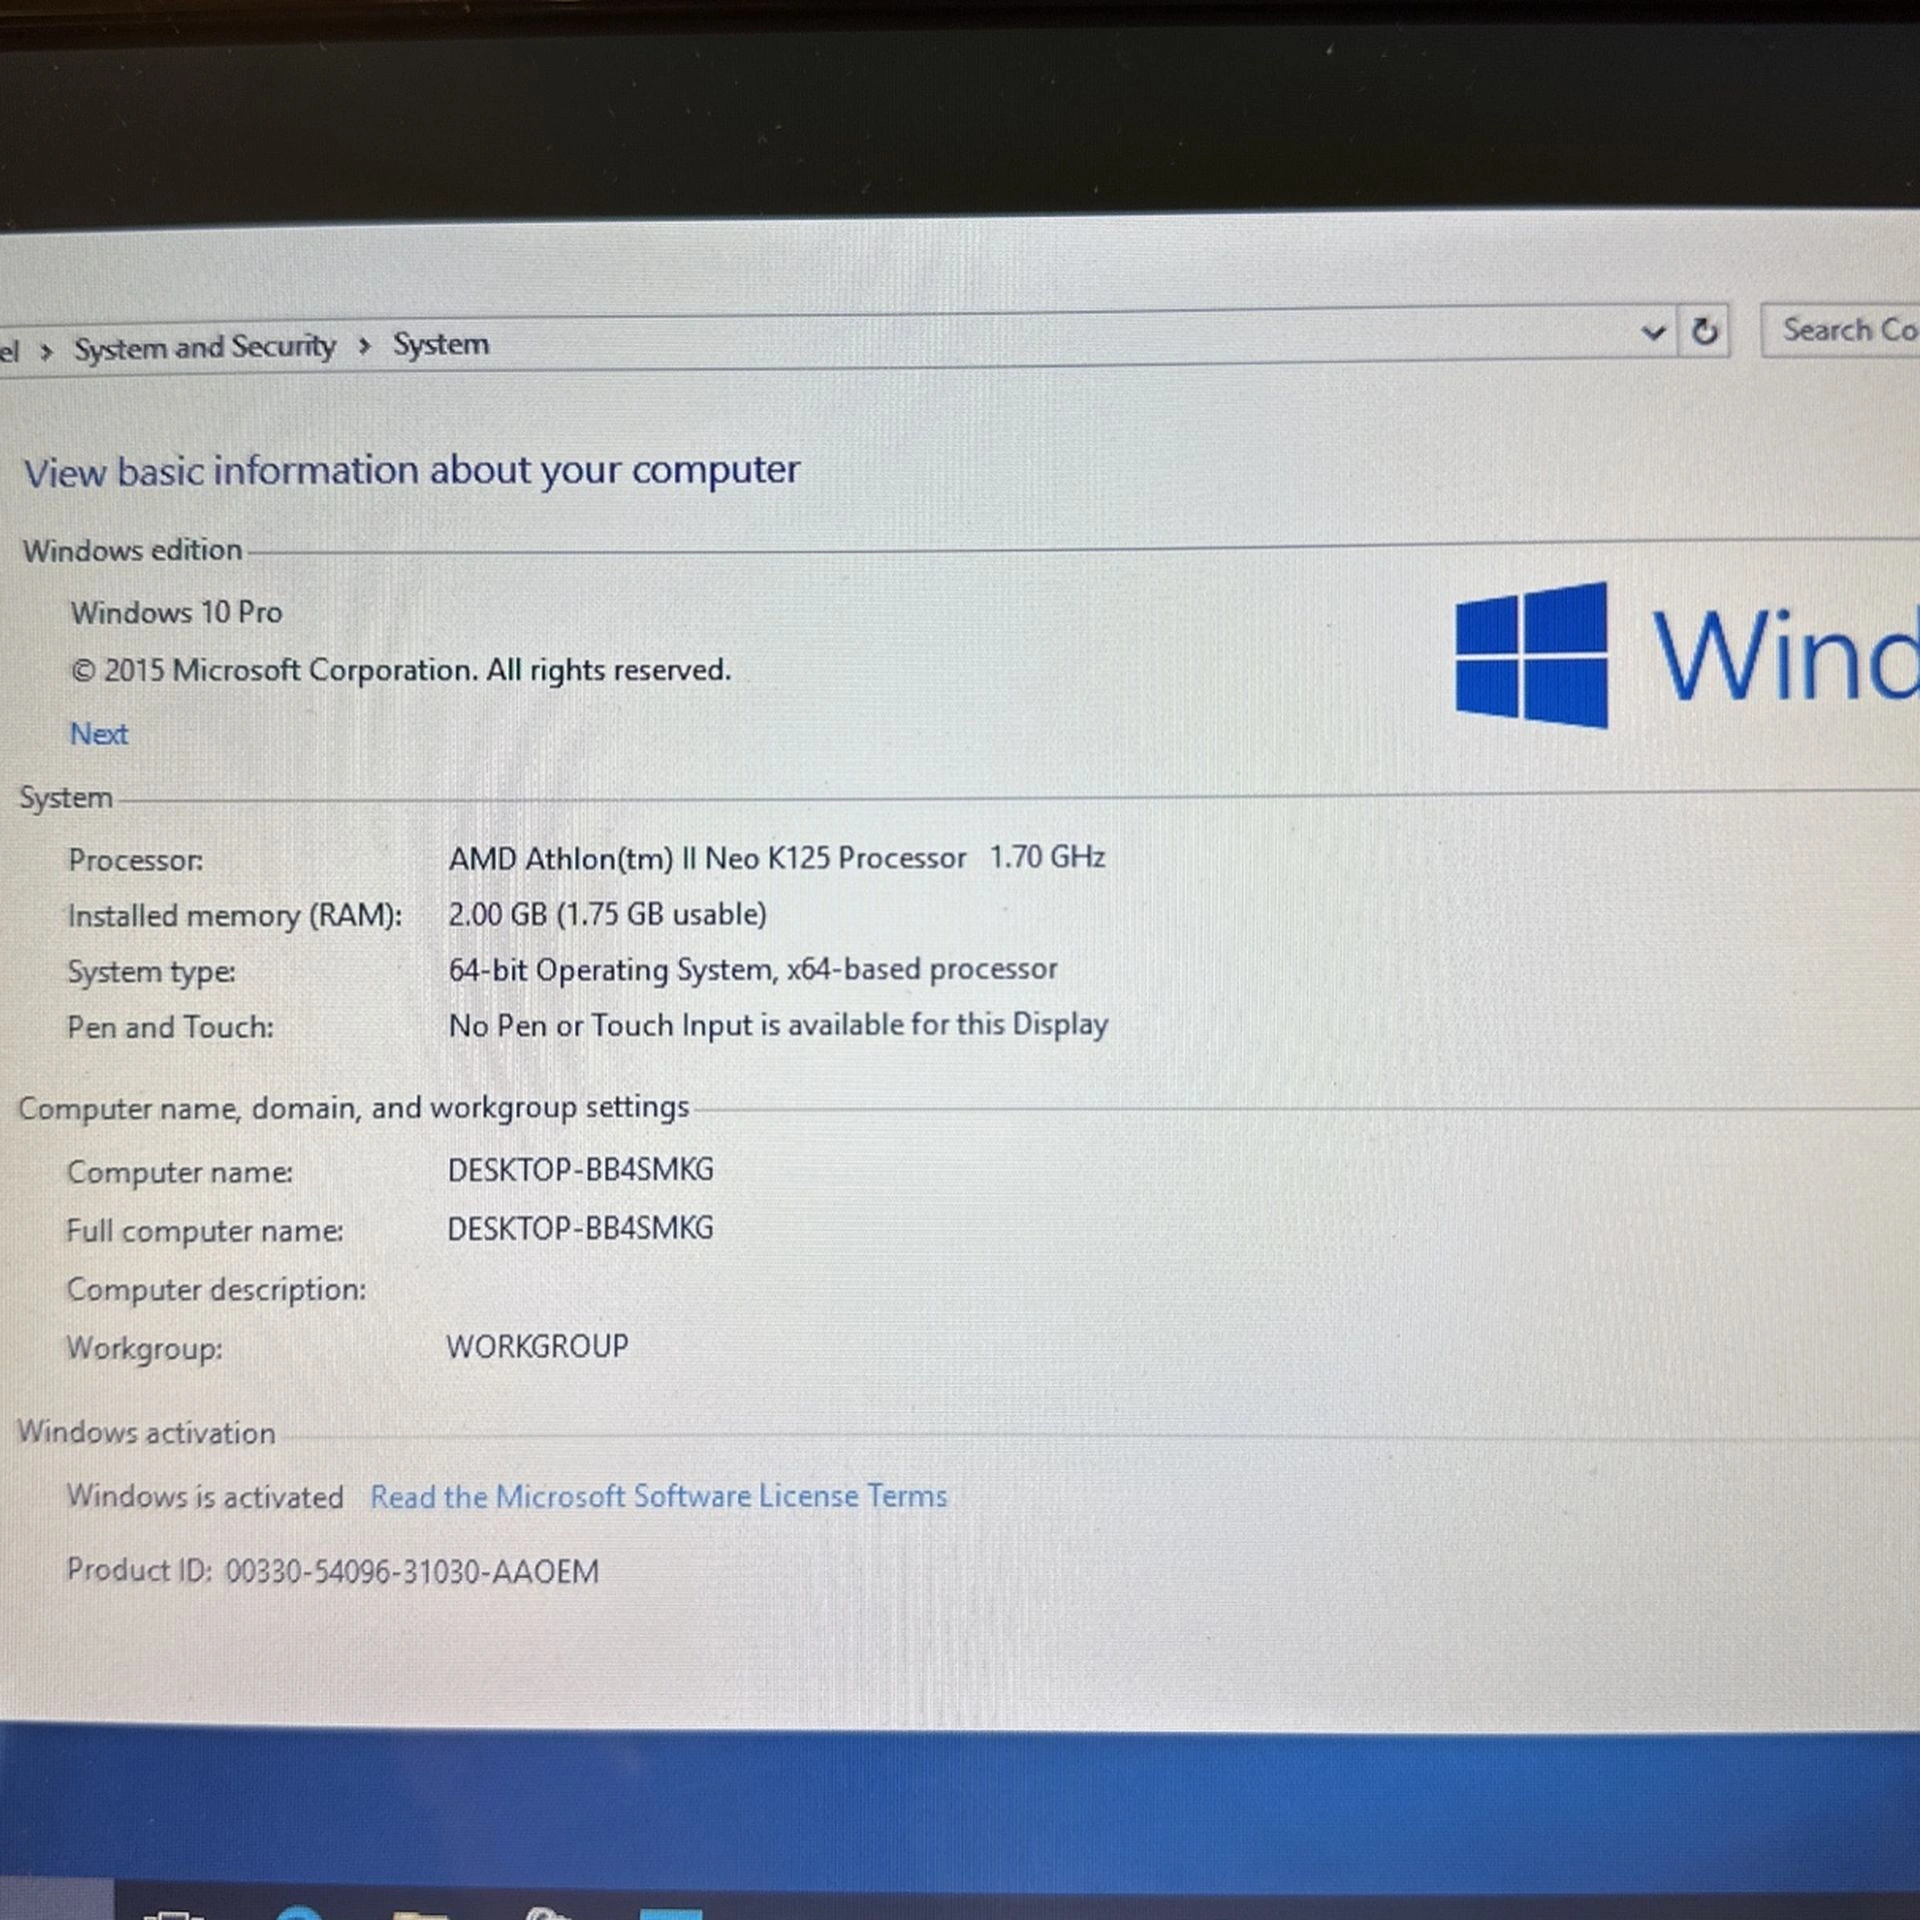Launch Edge browser from taskbar
This screenshot has width=1920, height=1920.
click(298, 1912)
